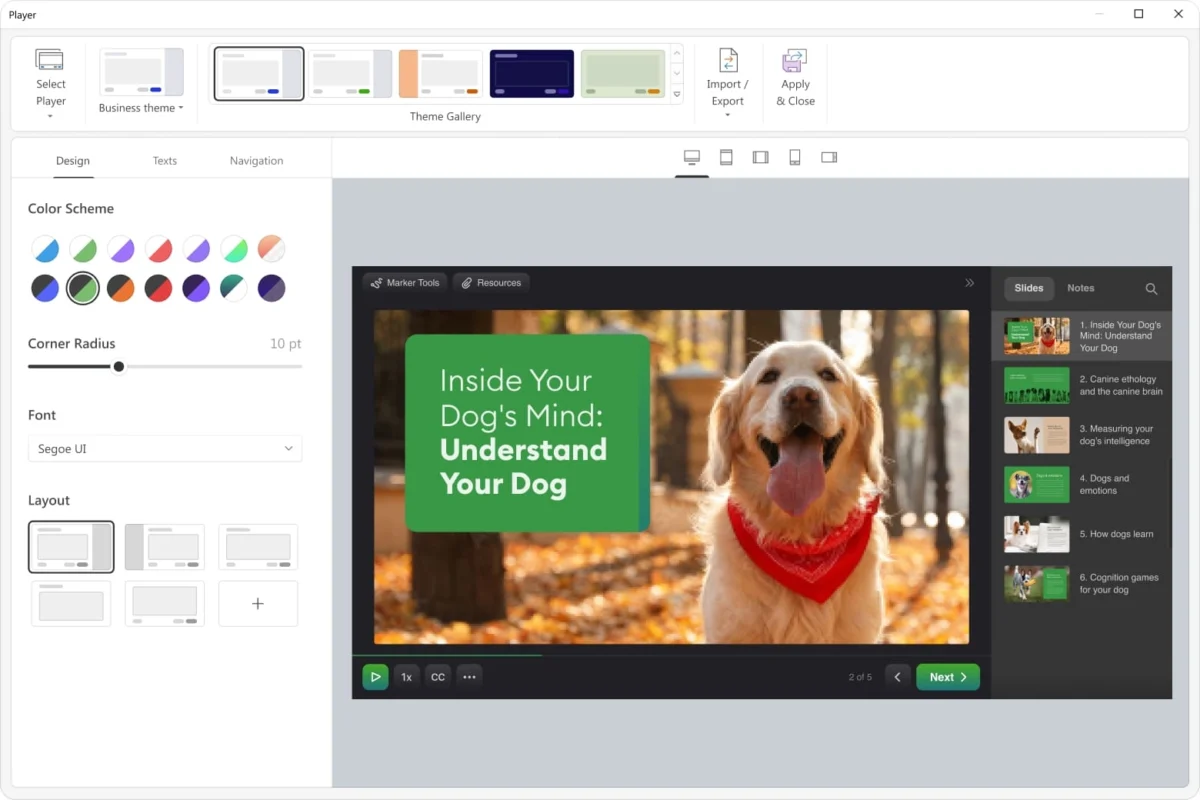The image size is (1200, 800).
Task: Select the landscape tablet preview icon
Action: (x=761, y=157)
